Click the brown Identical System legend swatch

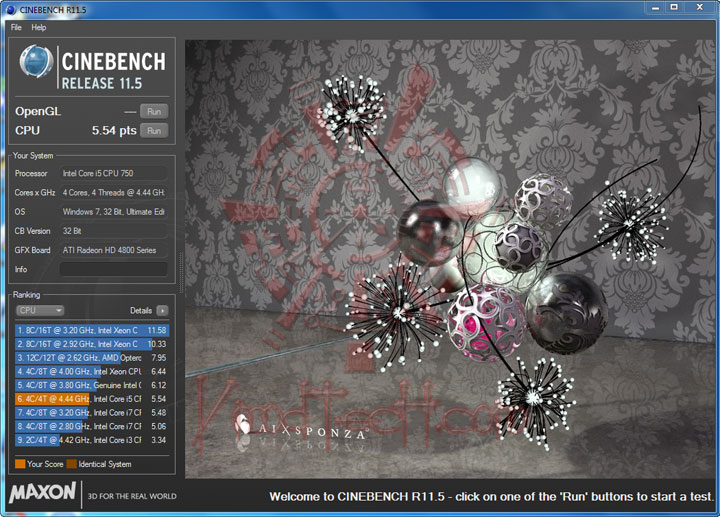tap(72, 464)
